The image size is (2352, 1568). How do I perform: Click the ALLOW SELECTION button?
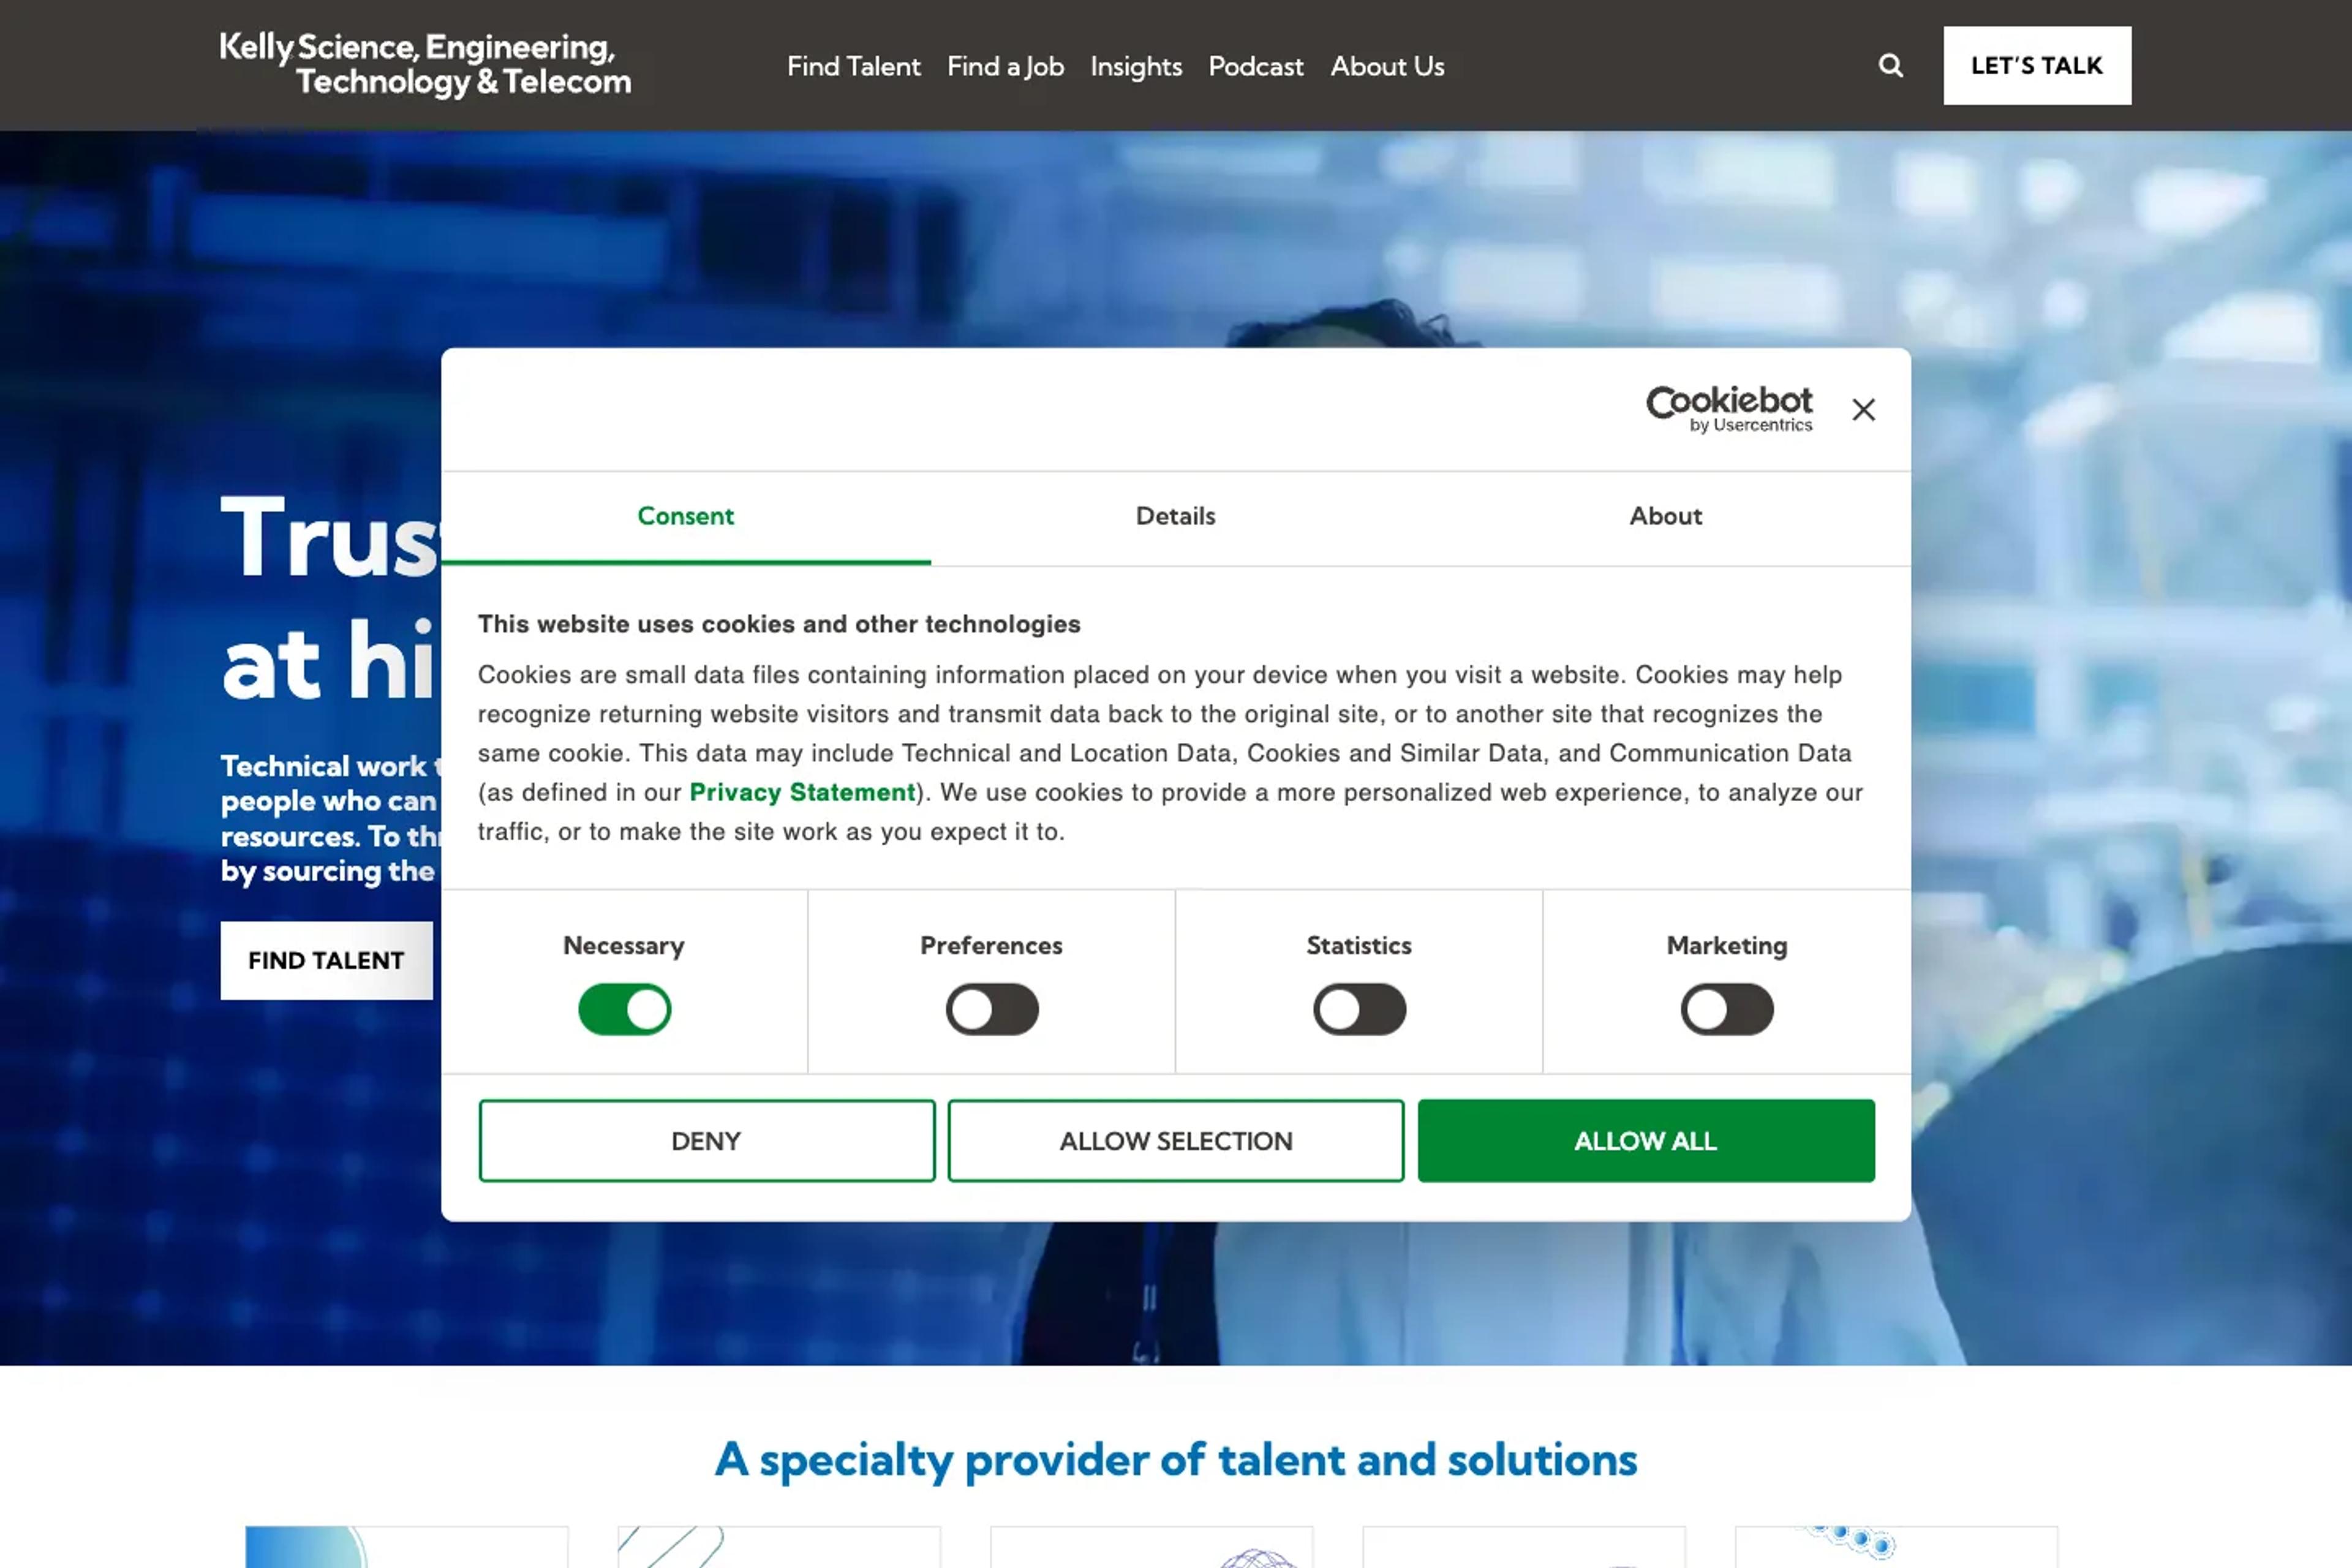coord(1176,1141)
